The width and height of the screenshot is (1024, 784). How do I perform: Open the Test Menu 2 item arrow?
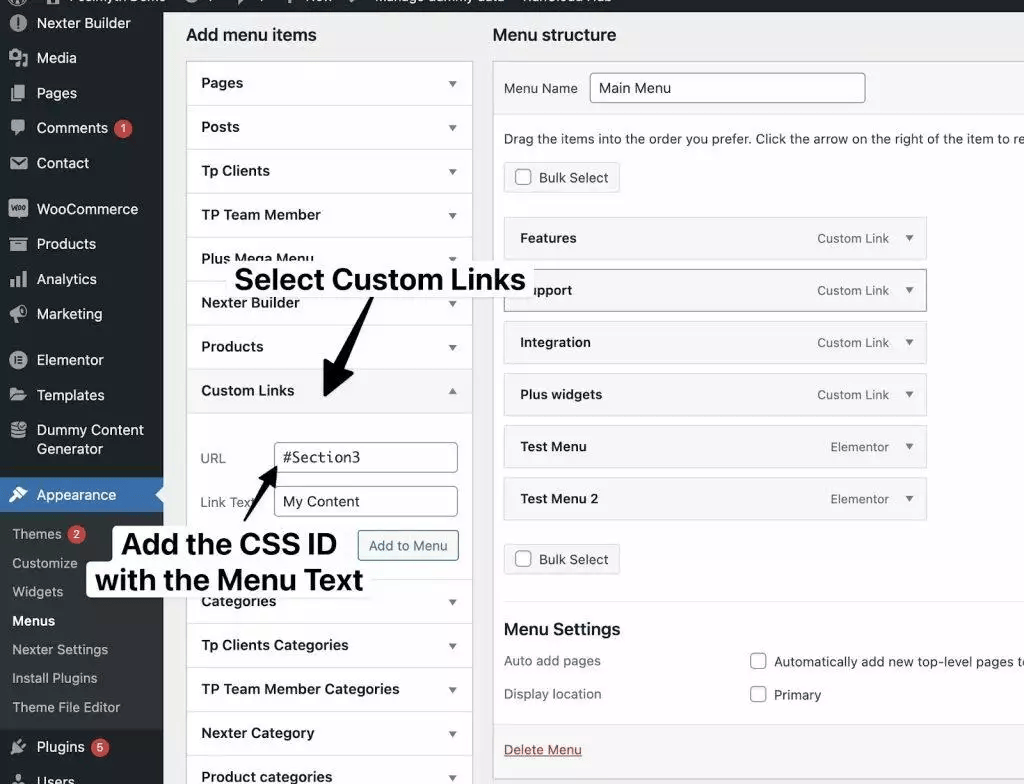coord(909,499)
